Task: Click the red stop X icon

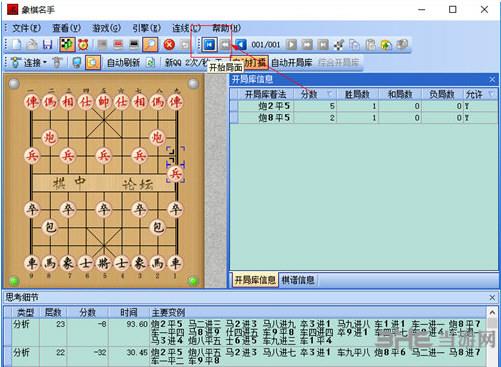Action: point(169,45)
